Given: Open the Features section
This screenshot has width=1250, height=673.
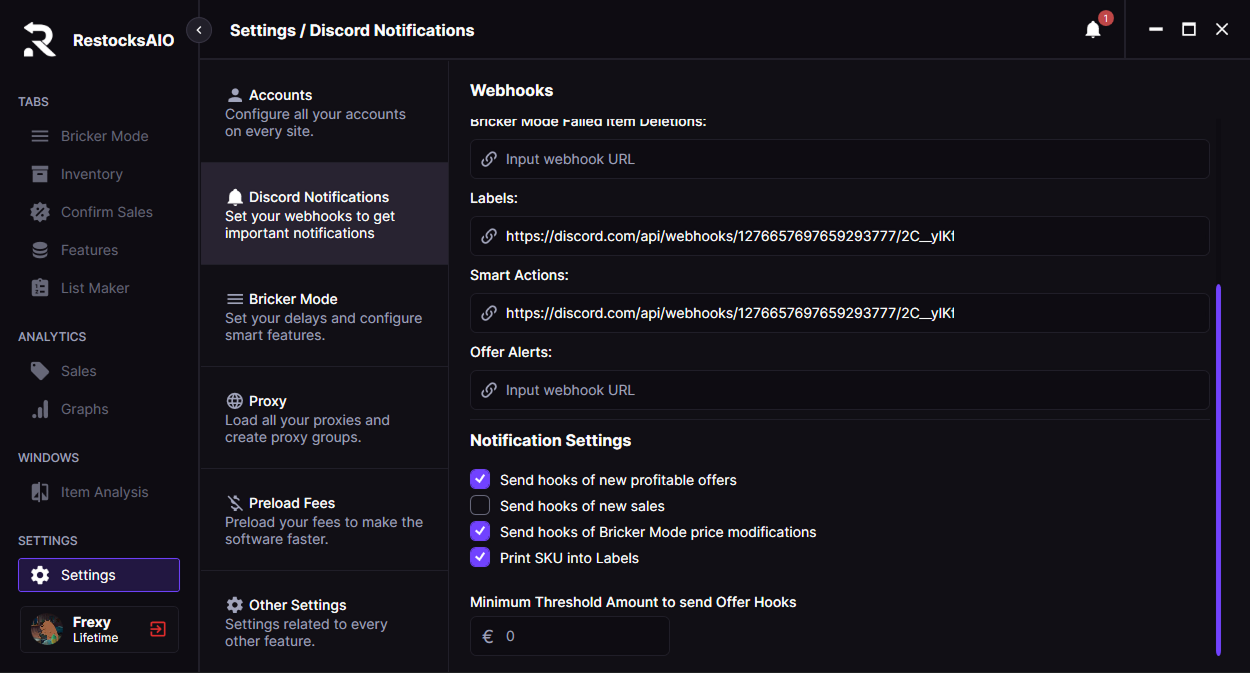Looking at the screenshot, I should click(x=89, y=250).
